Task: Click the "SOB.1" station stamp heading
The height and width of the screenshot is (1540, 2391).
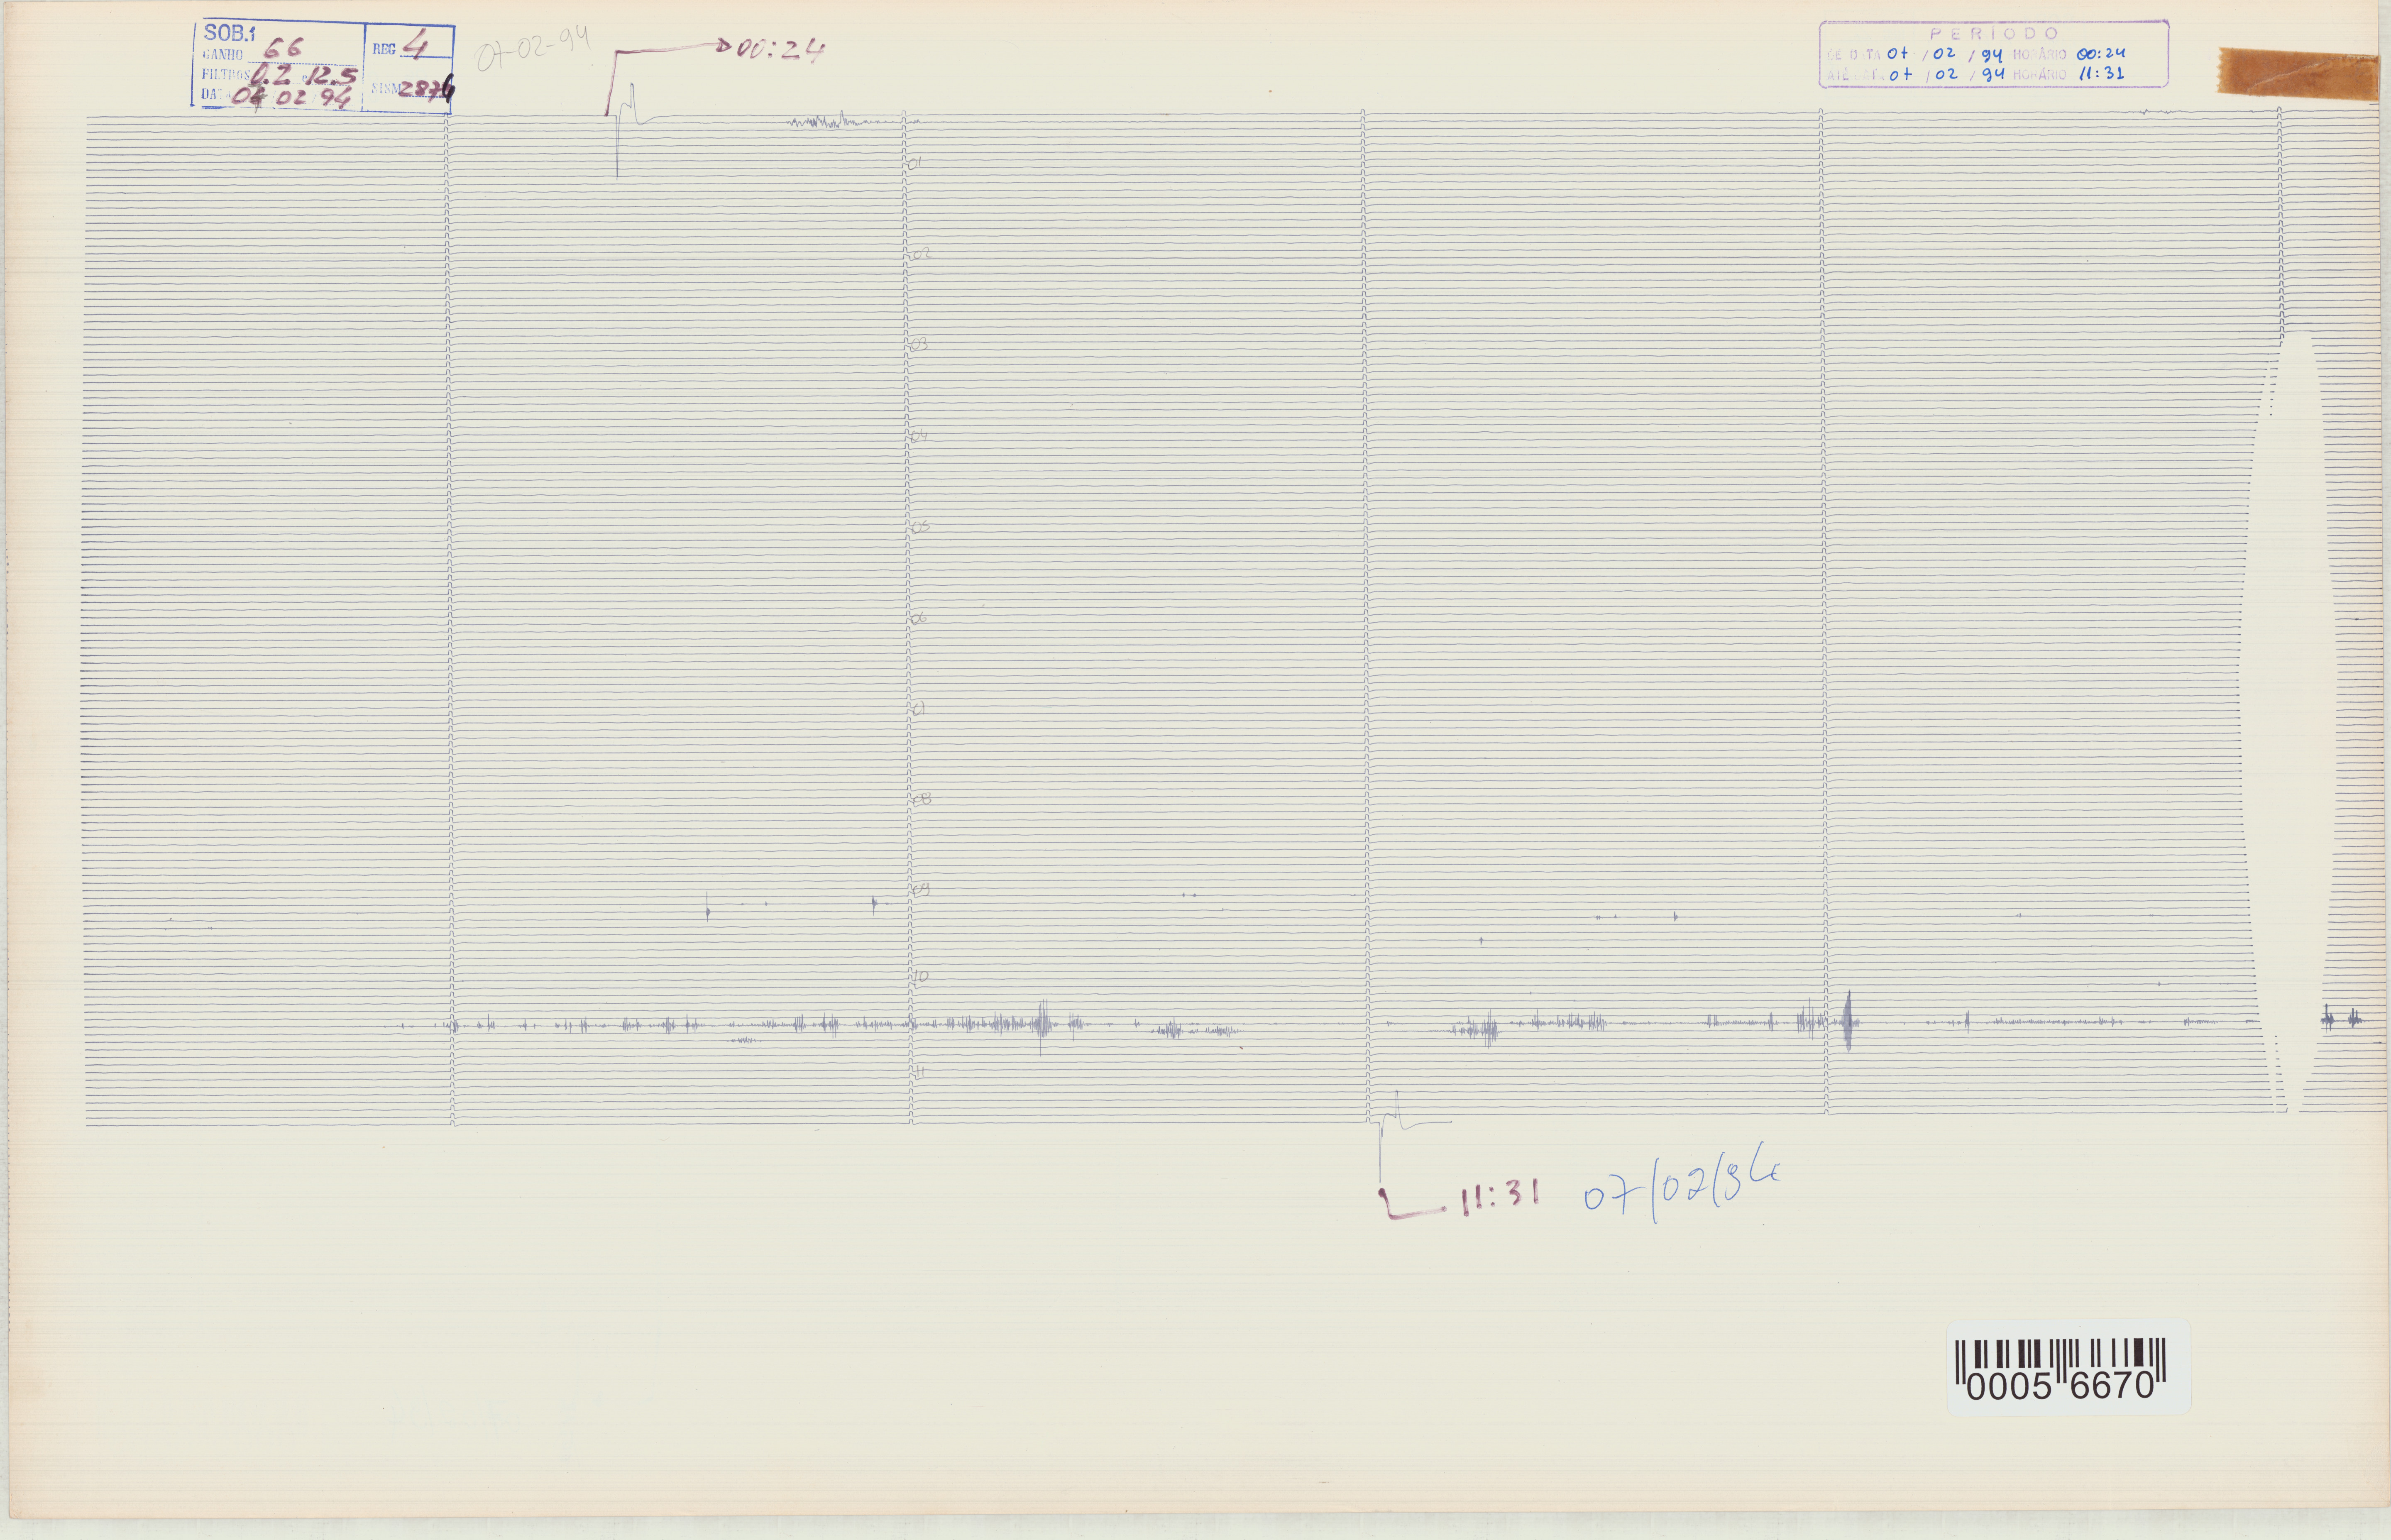Action: click(x=229, y=33)
